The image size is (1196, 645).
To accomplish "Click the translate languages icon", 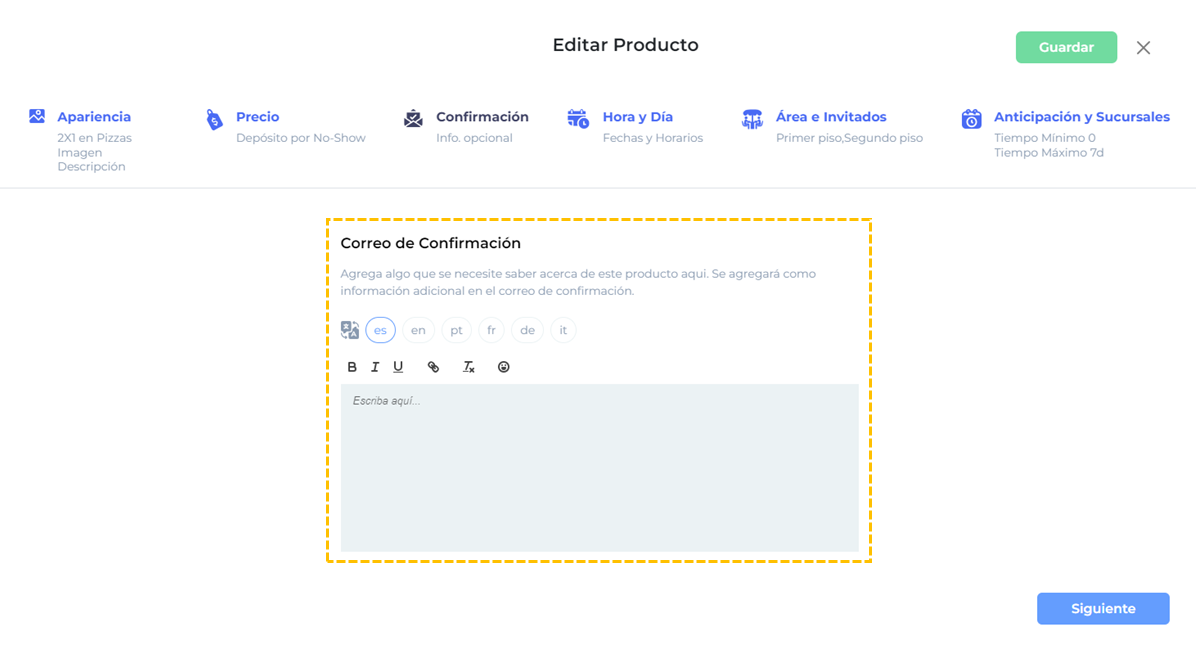I will 349,330.
